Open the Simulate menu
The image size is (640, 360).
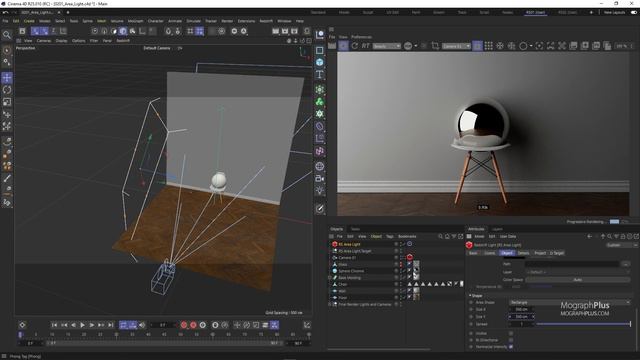click(193, 21)
